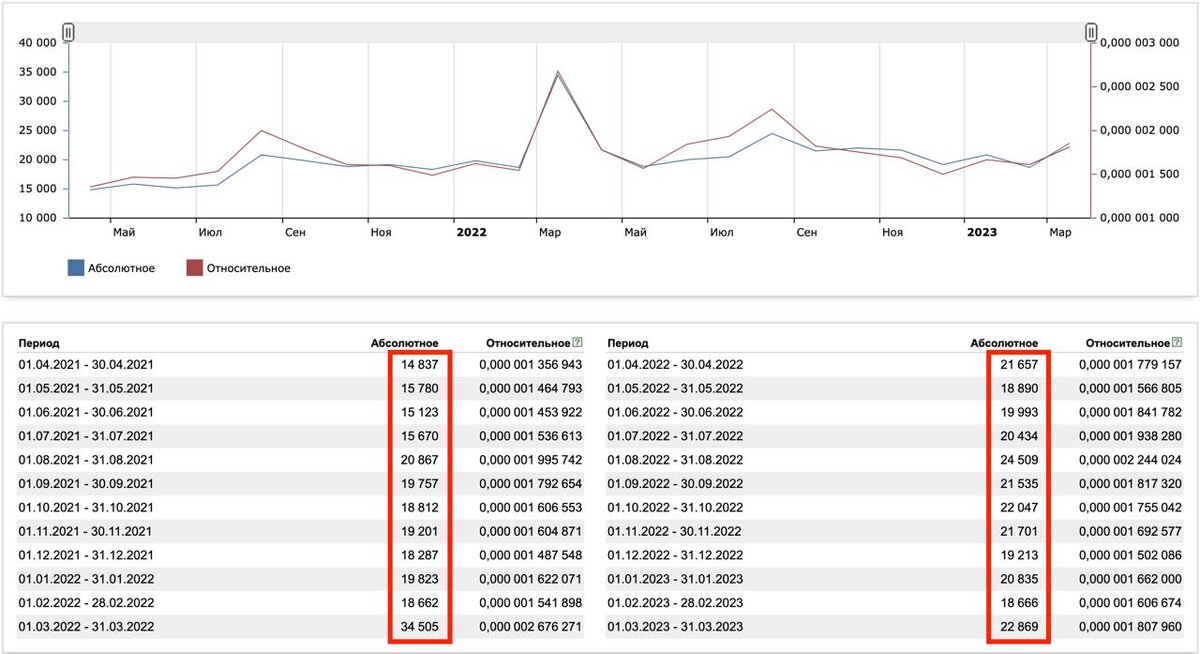Click the Относительное legend label
Image resolution: width=1200 pixels, height=654 pixels.
click(x=249, y=268)
